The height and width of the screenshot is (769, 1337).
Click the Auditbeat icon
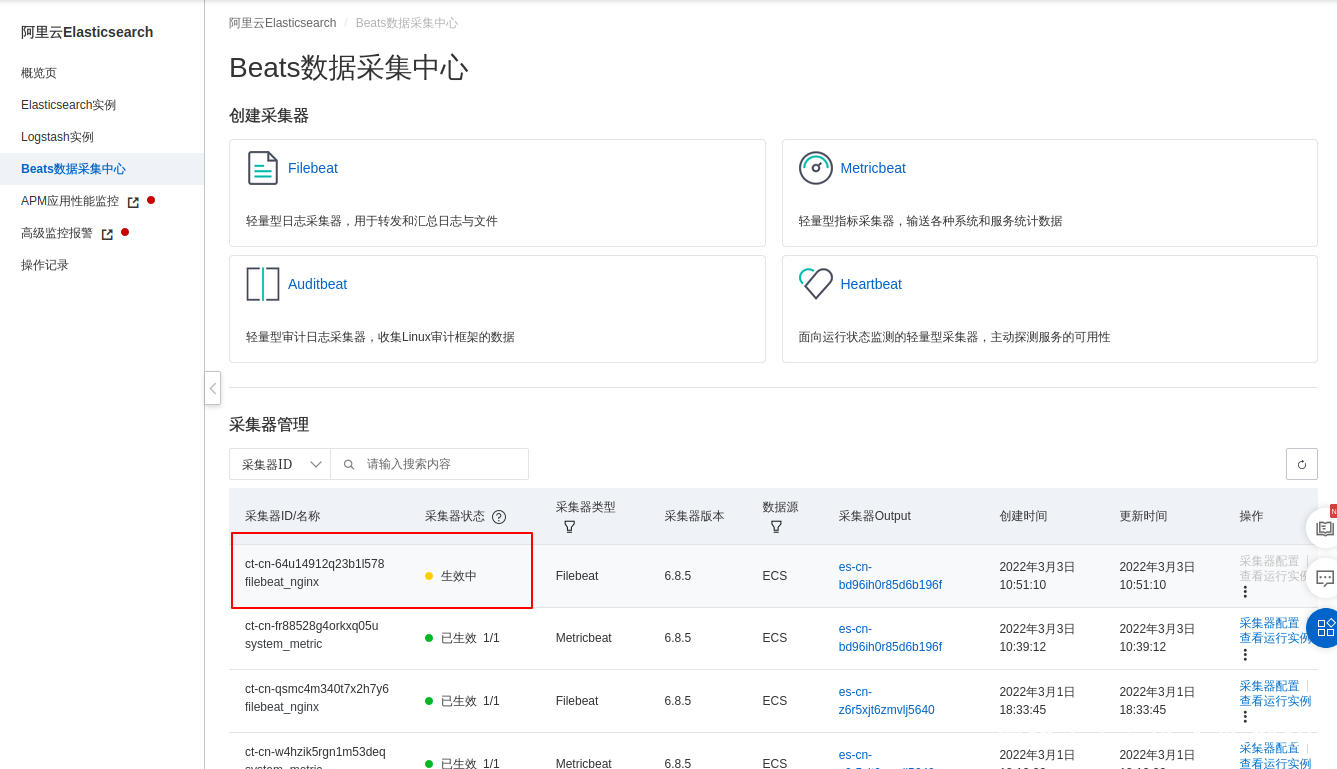263,284
